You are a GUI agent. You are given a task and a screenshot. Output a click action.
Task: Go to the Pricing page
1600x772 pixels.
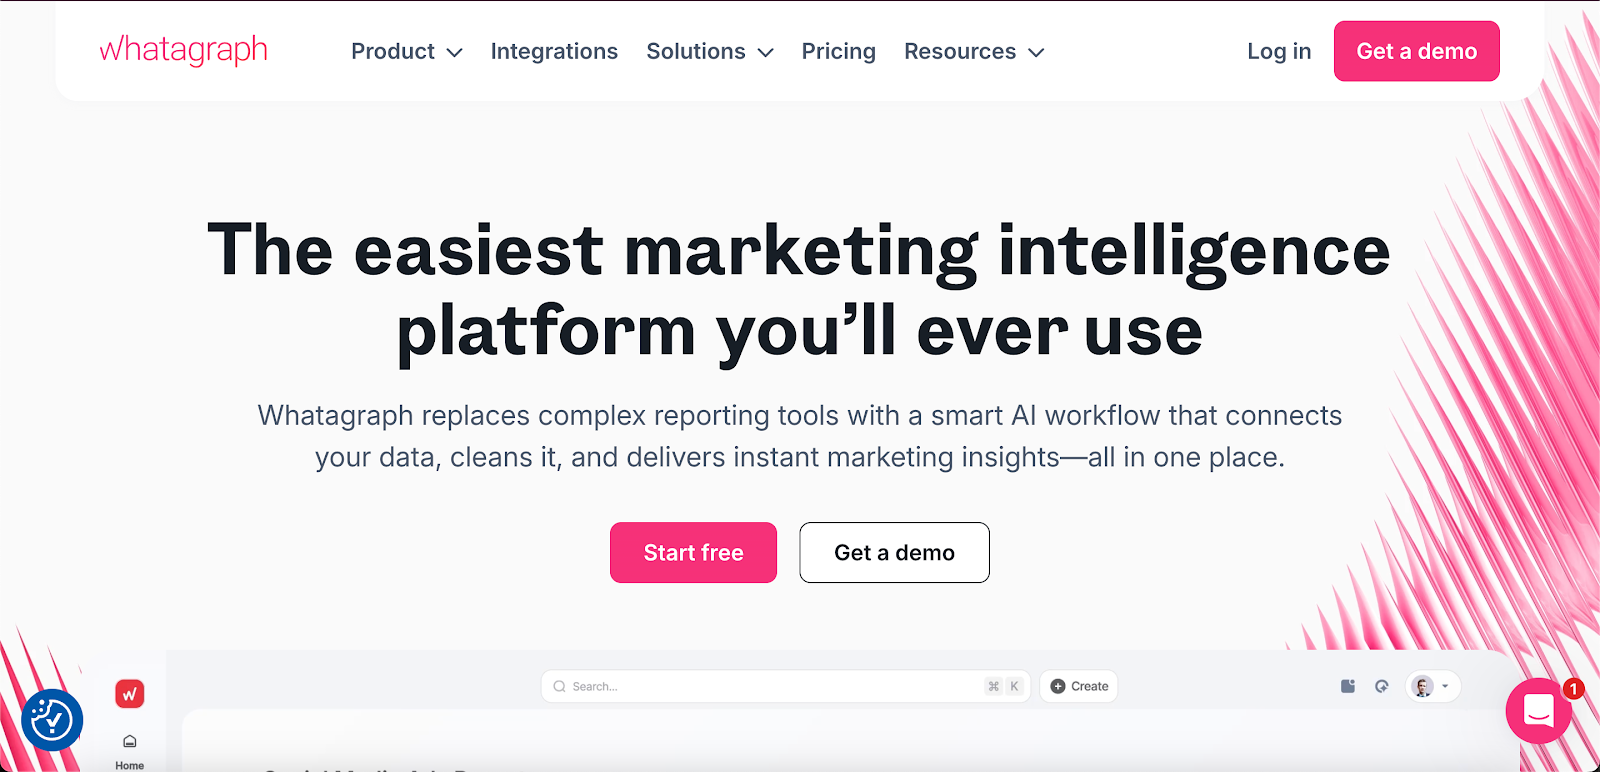pyautogui.click(x=838, y=52)
